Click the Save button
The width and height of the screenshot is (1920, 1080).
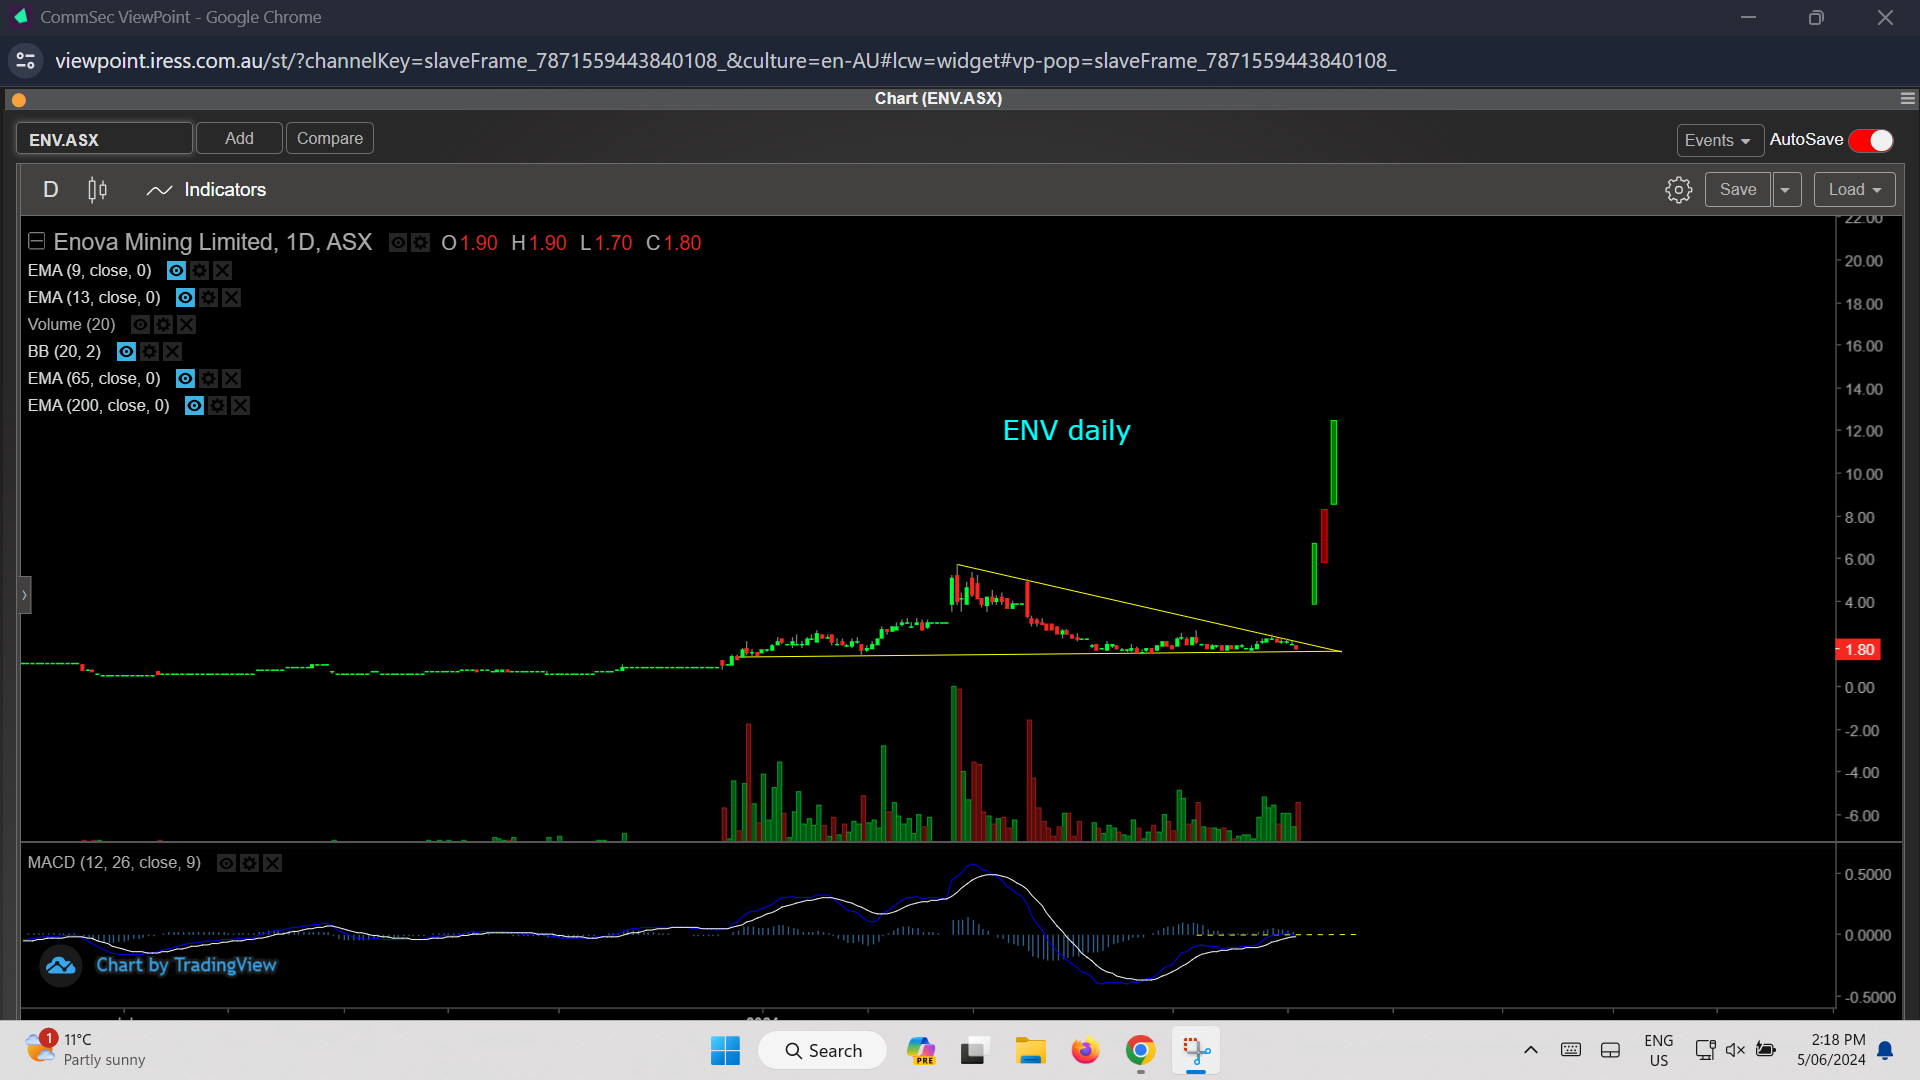(1738, 190)
